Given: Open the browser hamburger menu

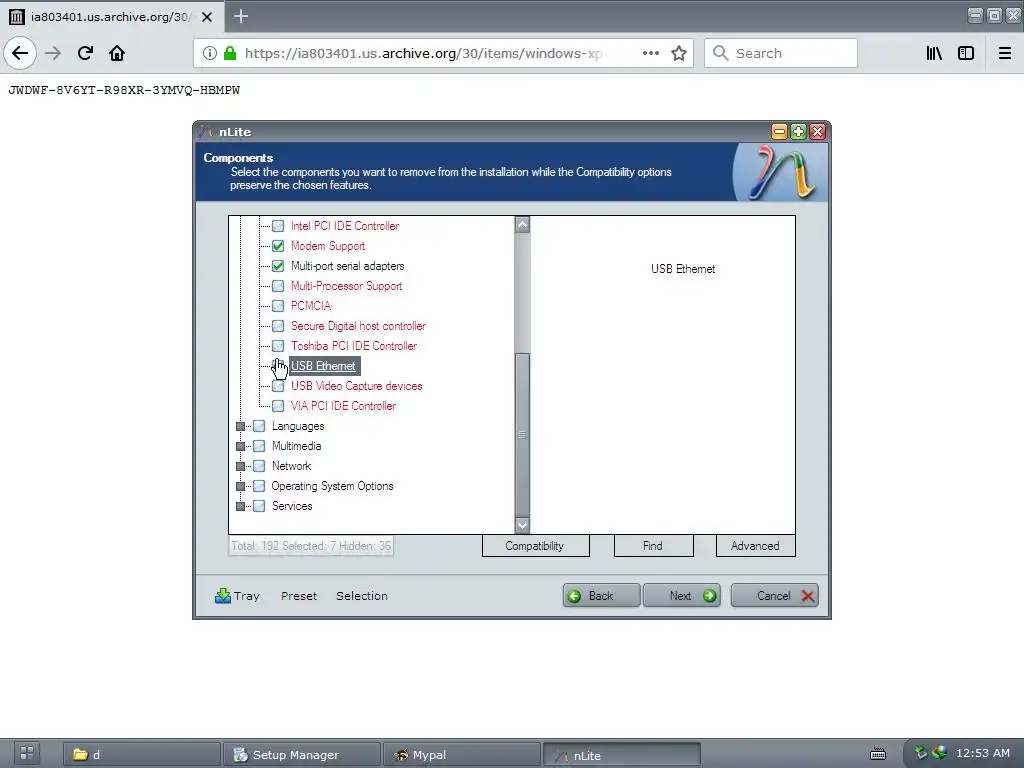Looking at the screenshot, I should pyautogui.click(x=1005, y=53).
